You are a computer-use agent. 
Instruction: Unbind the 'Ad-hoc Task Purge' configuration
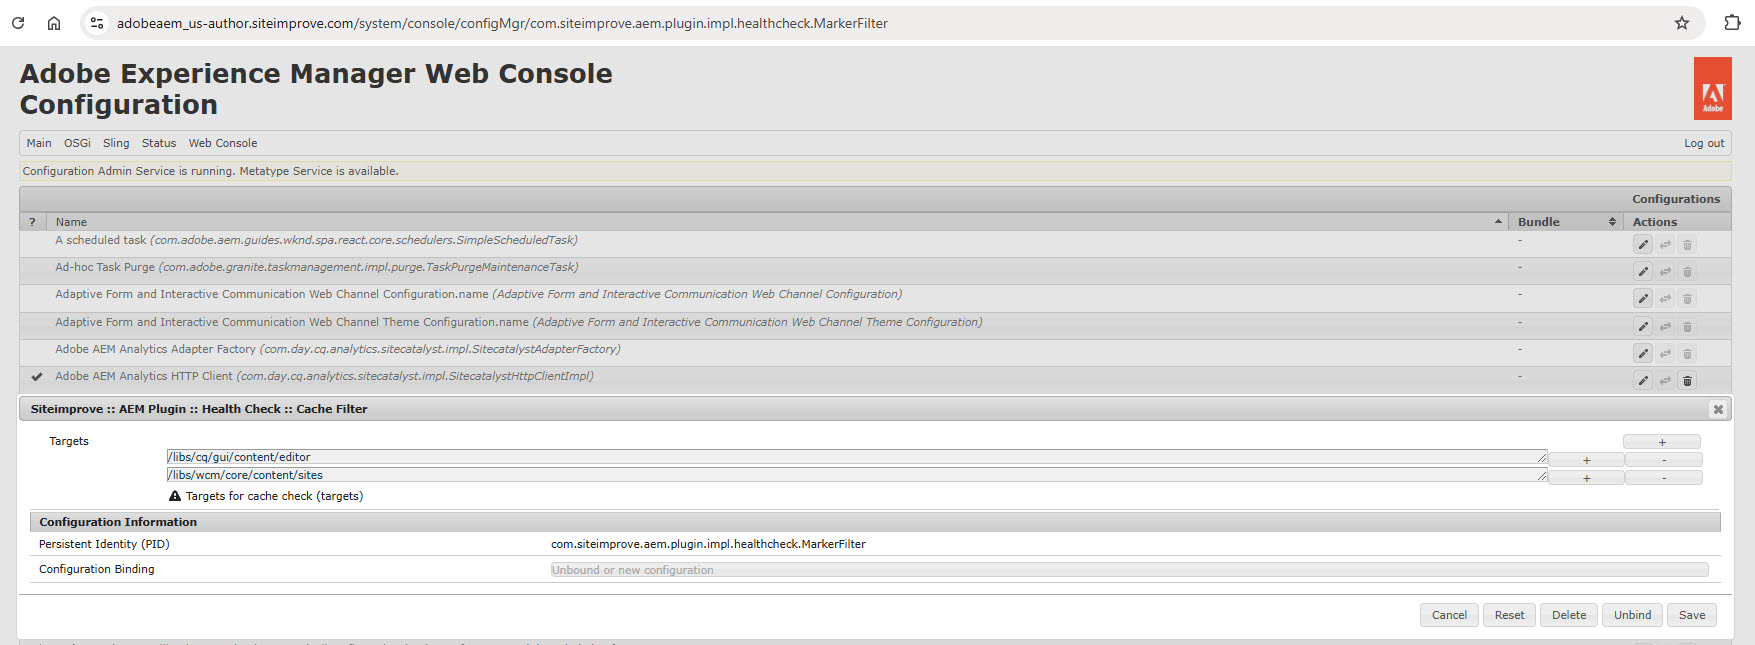(1665, 272)
